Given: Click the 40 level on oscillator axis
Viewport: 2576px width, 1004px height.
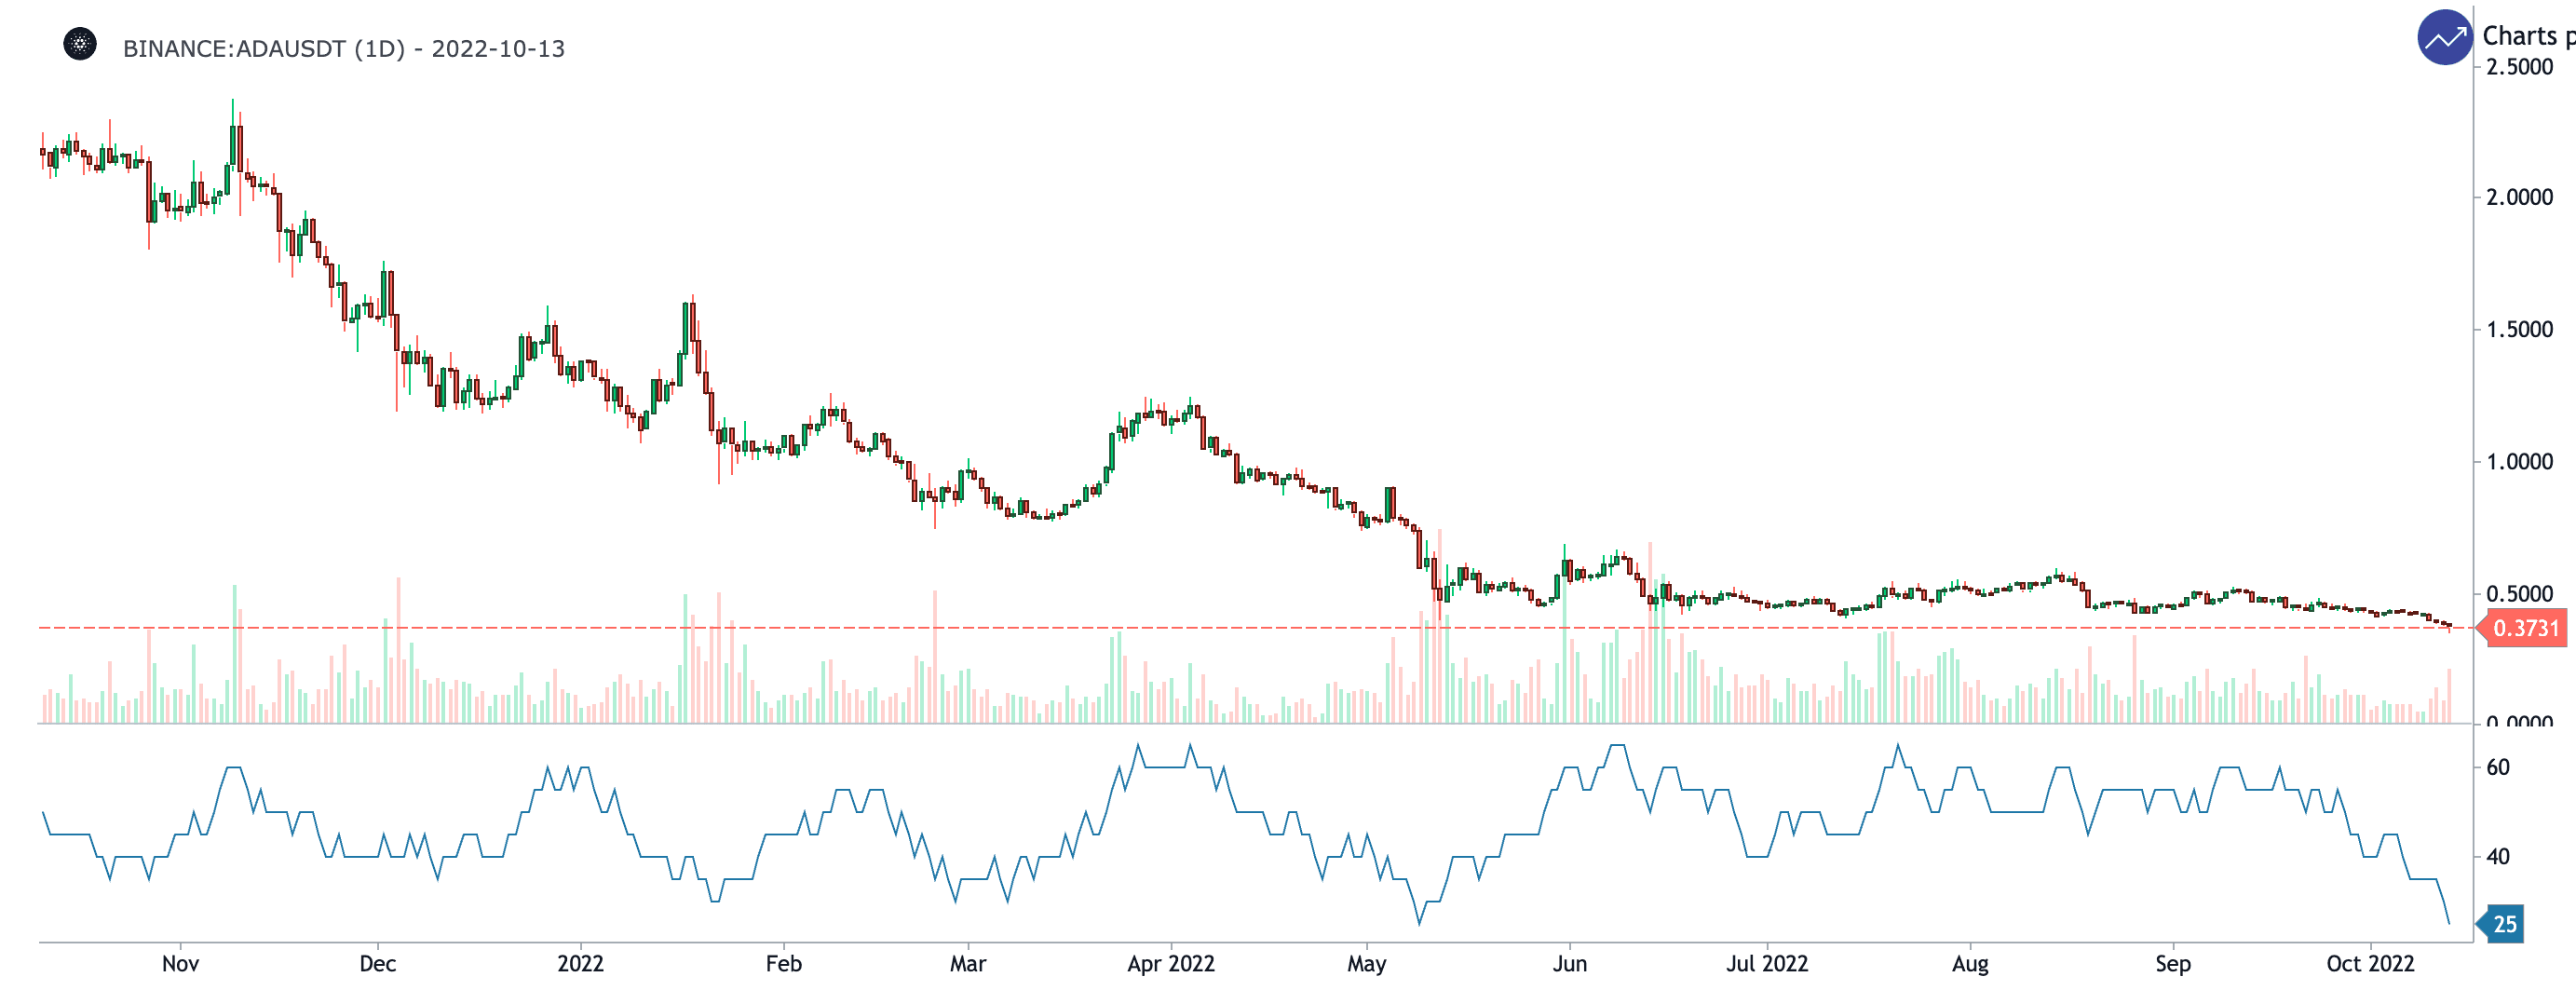Looking at the screenshot, I should click(2497, 856).
